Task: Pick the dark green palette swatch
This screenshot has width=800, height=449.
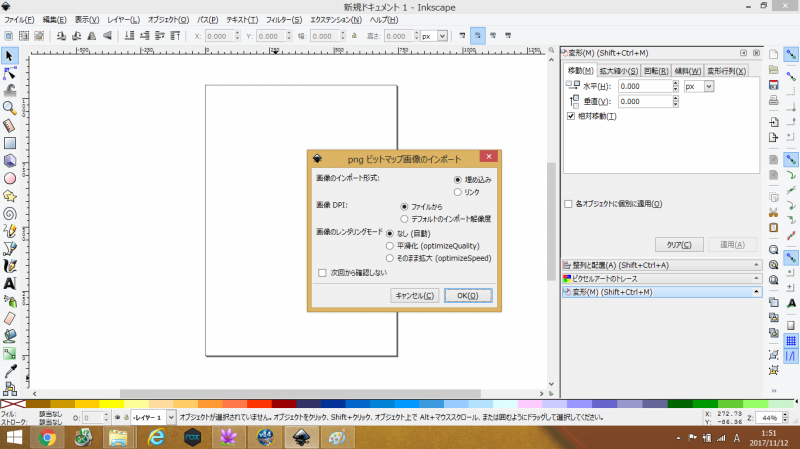Action: 680,404
